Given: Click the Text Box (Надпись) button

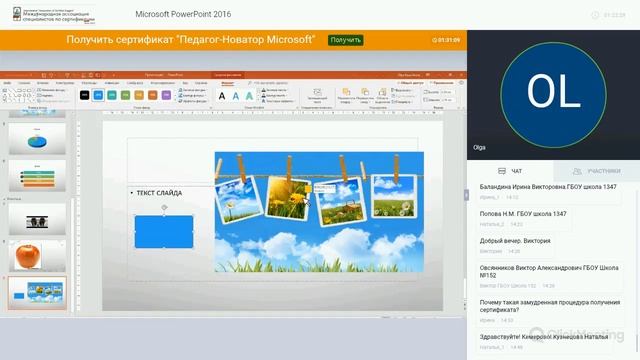Looking at the screenshot, I should pos(45,96).
